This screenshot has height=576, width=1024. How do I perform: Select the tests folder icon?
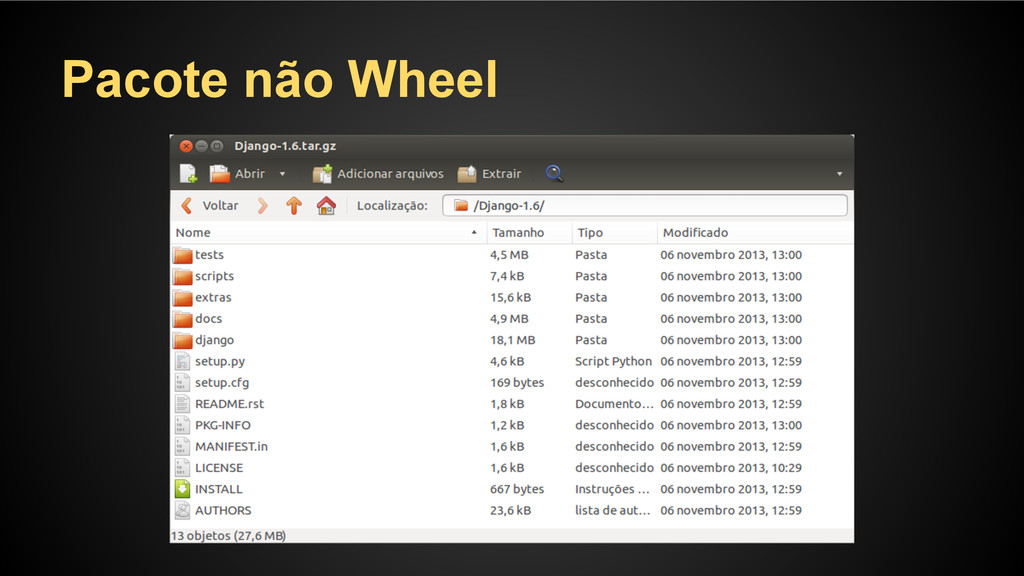pyautogui.click(x=183, y=255)
